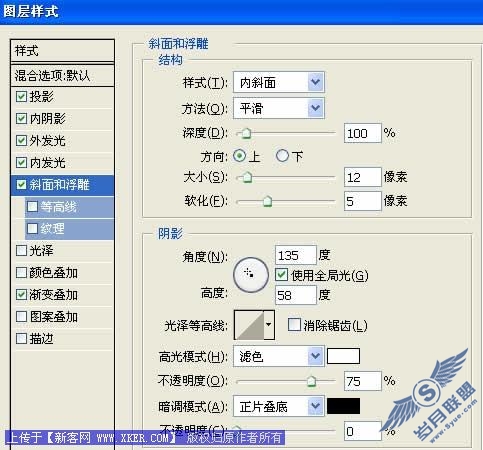Uncheck the 渐变叠加 checkbox

click(21, 295)
